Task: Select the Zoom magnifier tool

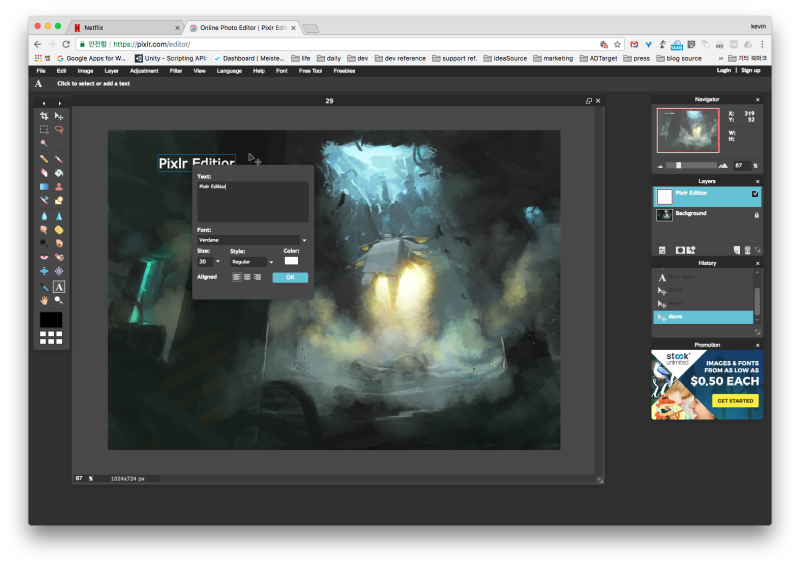Action: [59, 301]
